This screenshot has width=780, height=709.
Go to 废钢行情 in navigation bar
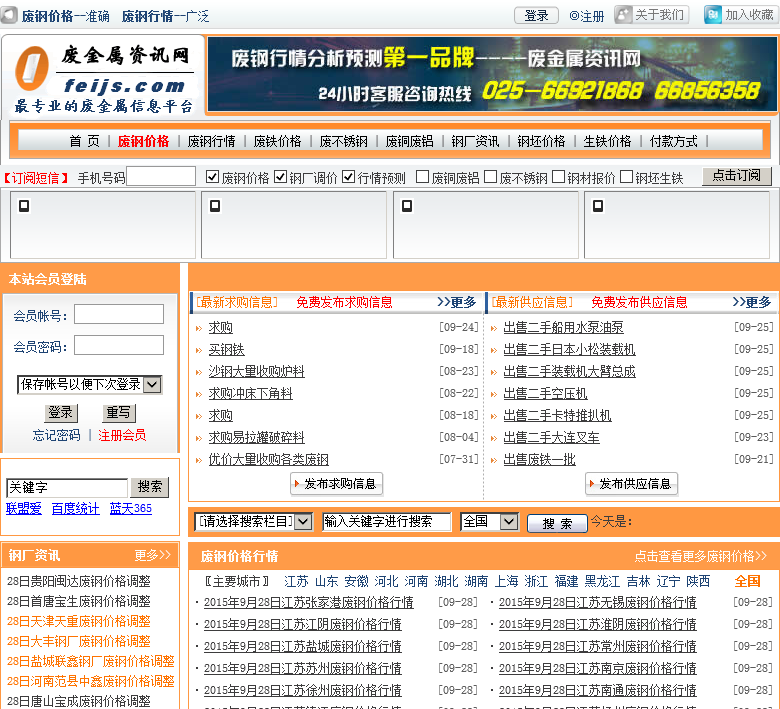211,141
